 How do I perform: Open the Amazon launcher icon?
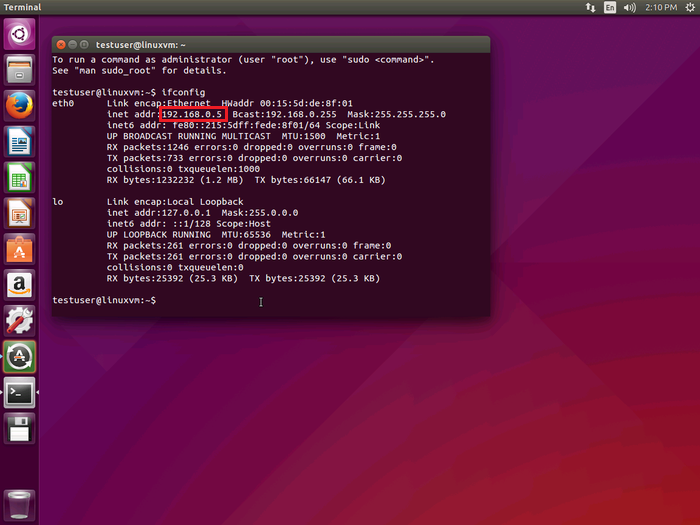(x=19, y=285)
